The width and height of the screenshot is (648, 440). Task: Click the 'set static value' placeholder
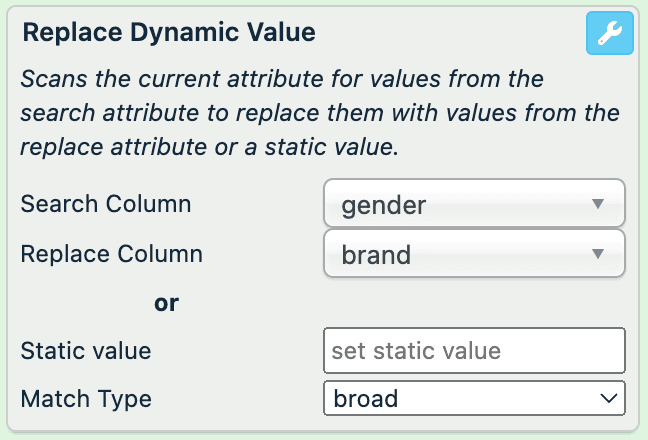point(416,351)
